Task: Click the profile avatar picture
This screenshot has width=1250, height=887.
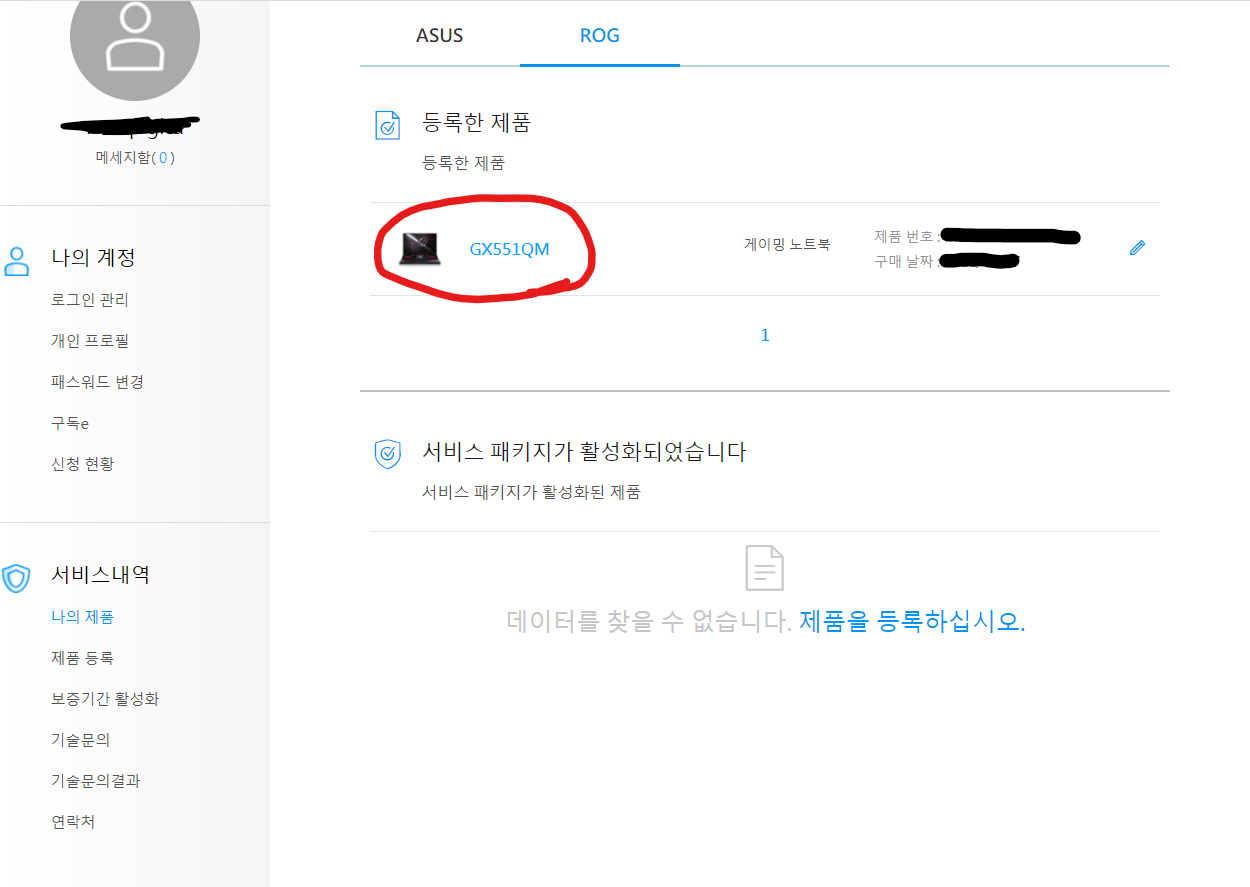Action: [x=135, y=37]
